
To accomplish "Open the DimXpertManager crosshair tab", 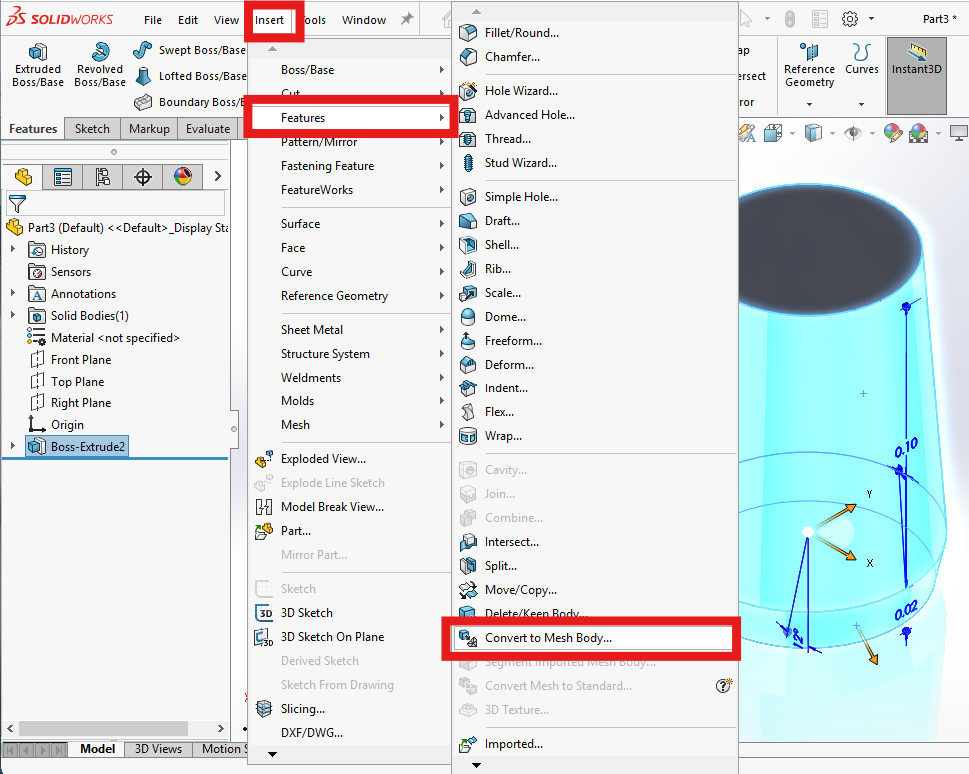I will click(143, 177).
